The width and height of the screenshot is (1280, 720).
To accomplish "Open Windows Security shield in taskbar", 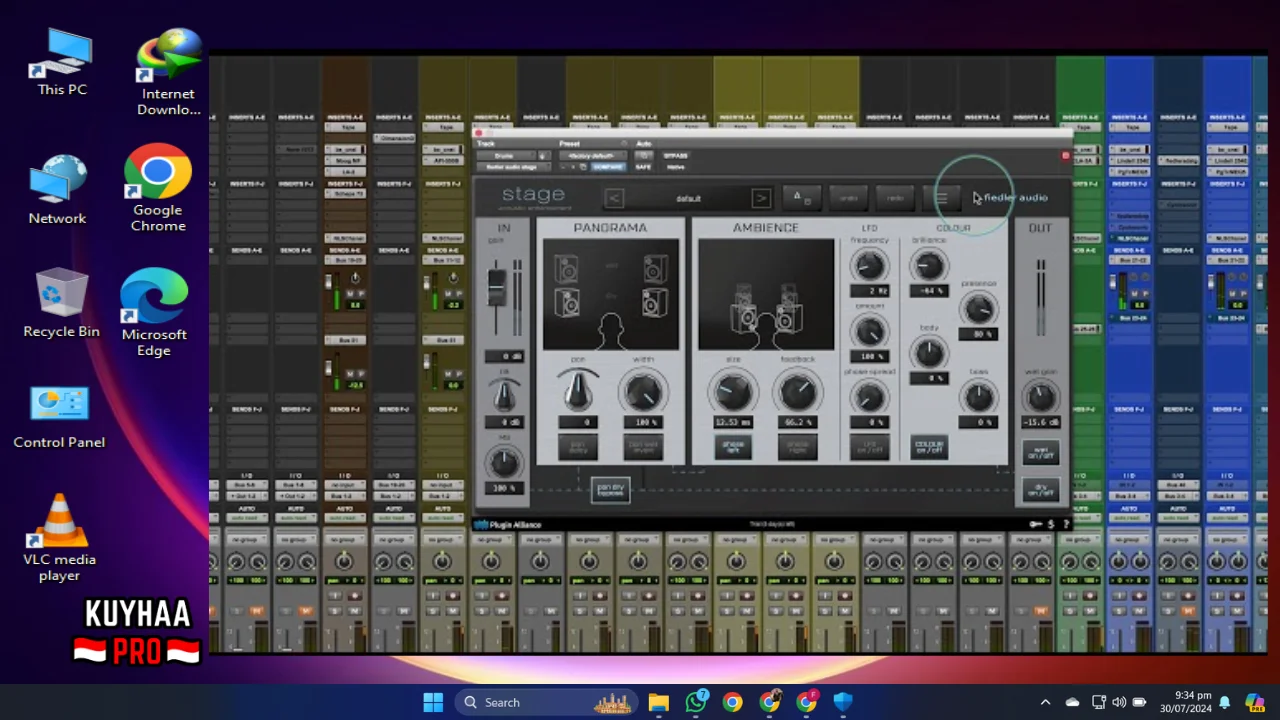I will pyautogui.click(x=843, y=702).
